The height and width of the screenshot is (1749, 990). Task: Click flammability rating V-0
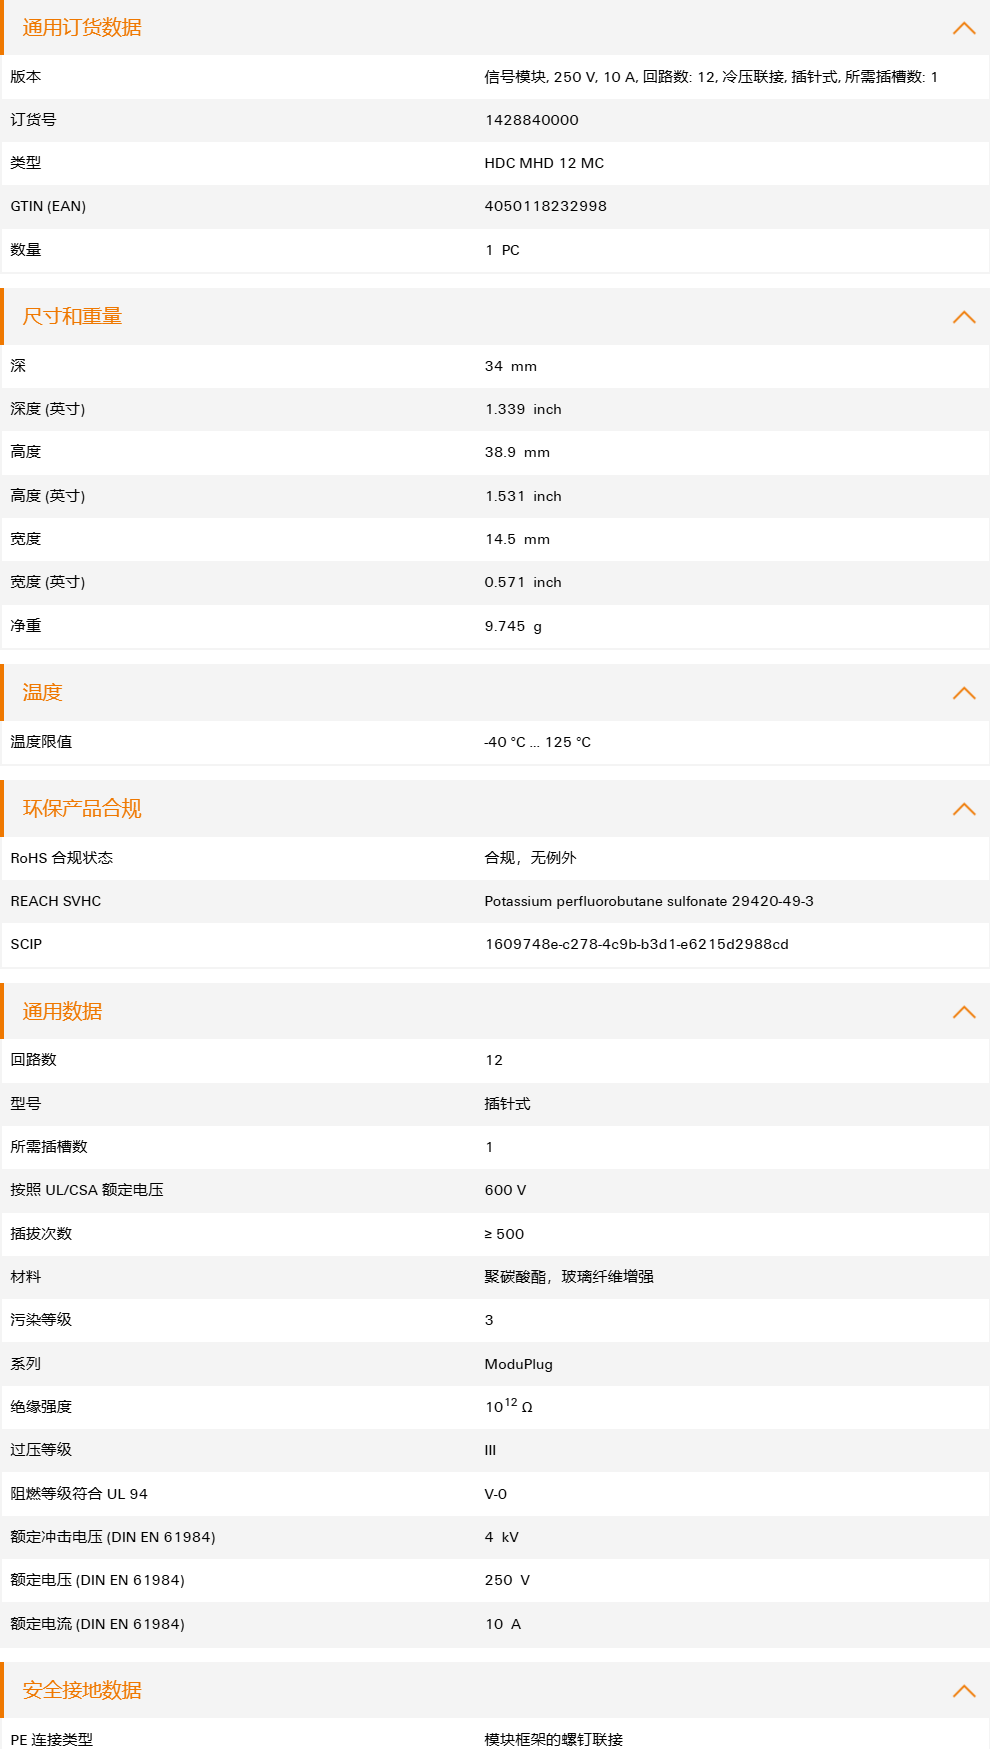click(x=496, y=1494)
